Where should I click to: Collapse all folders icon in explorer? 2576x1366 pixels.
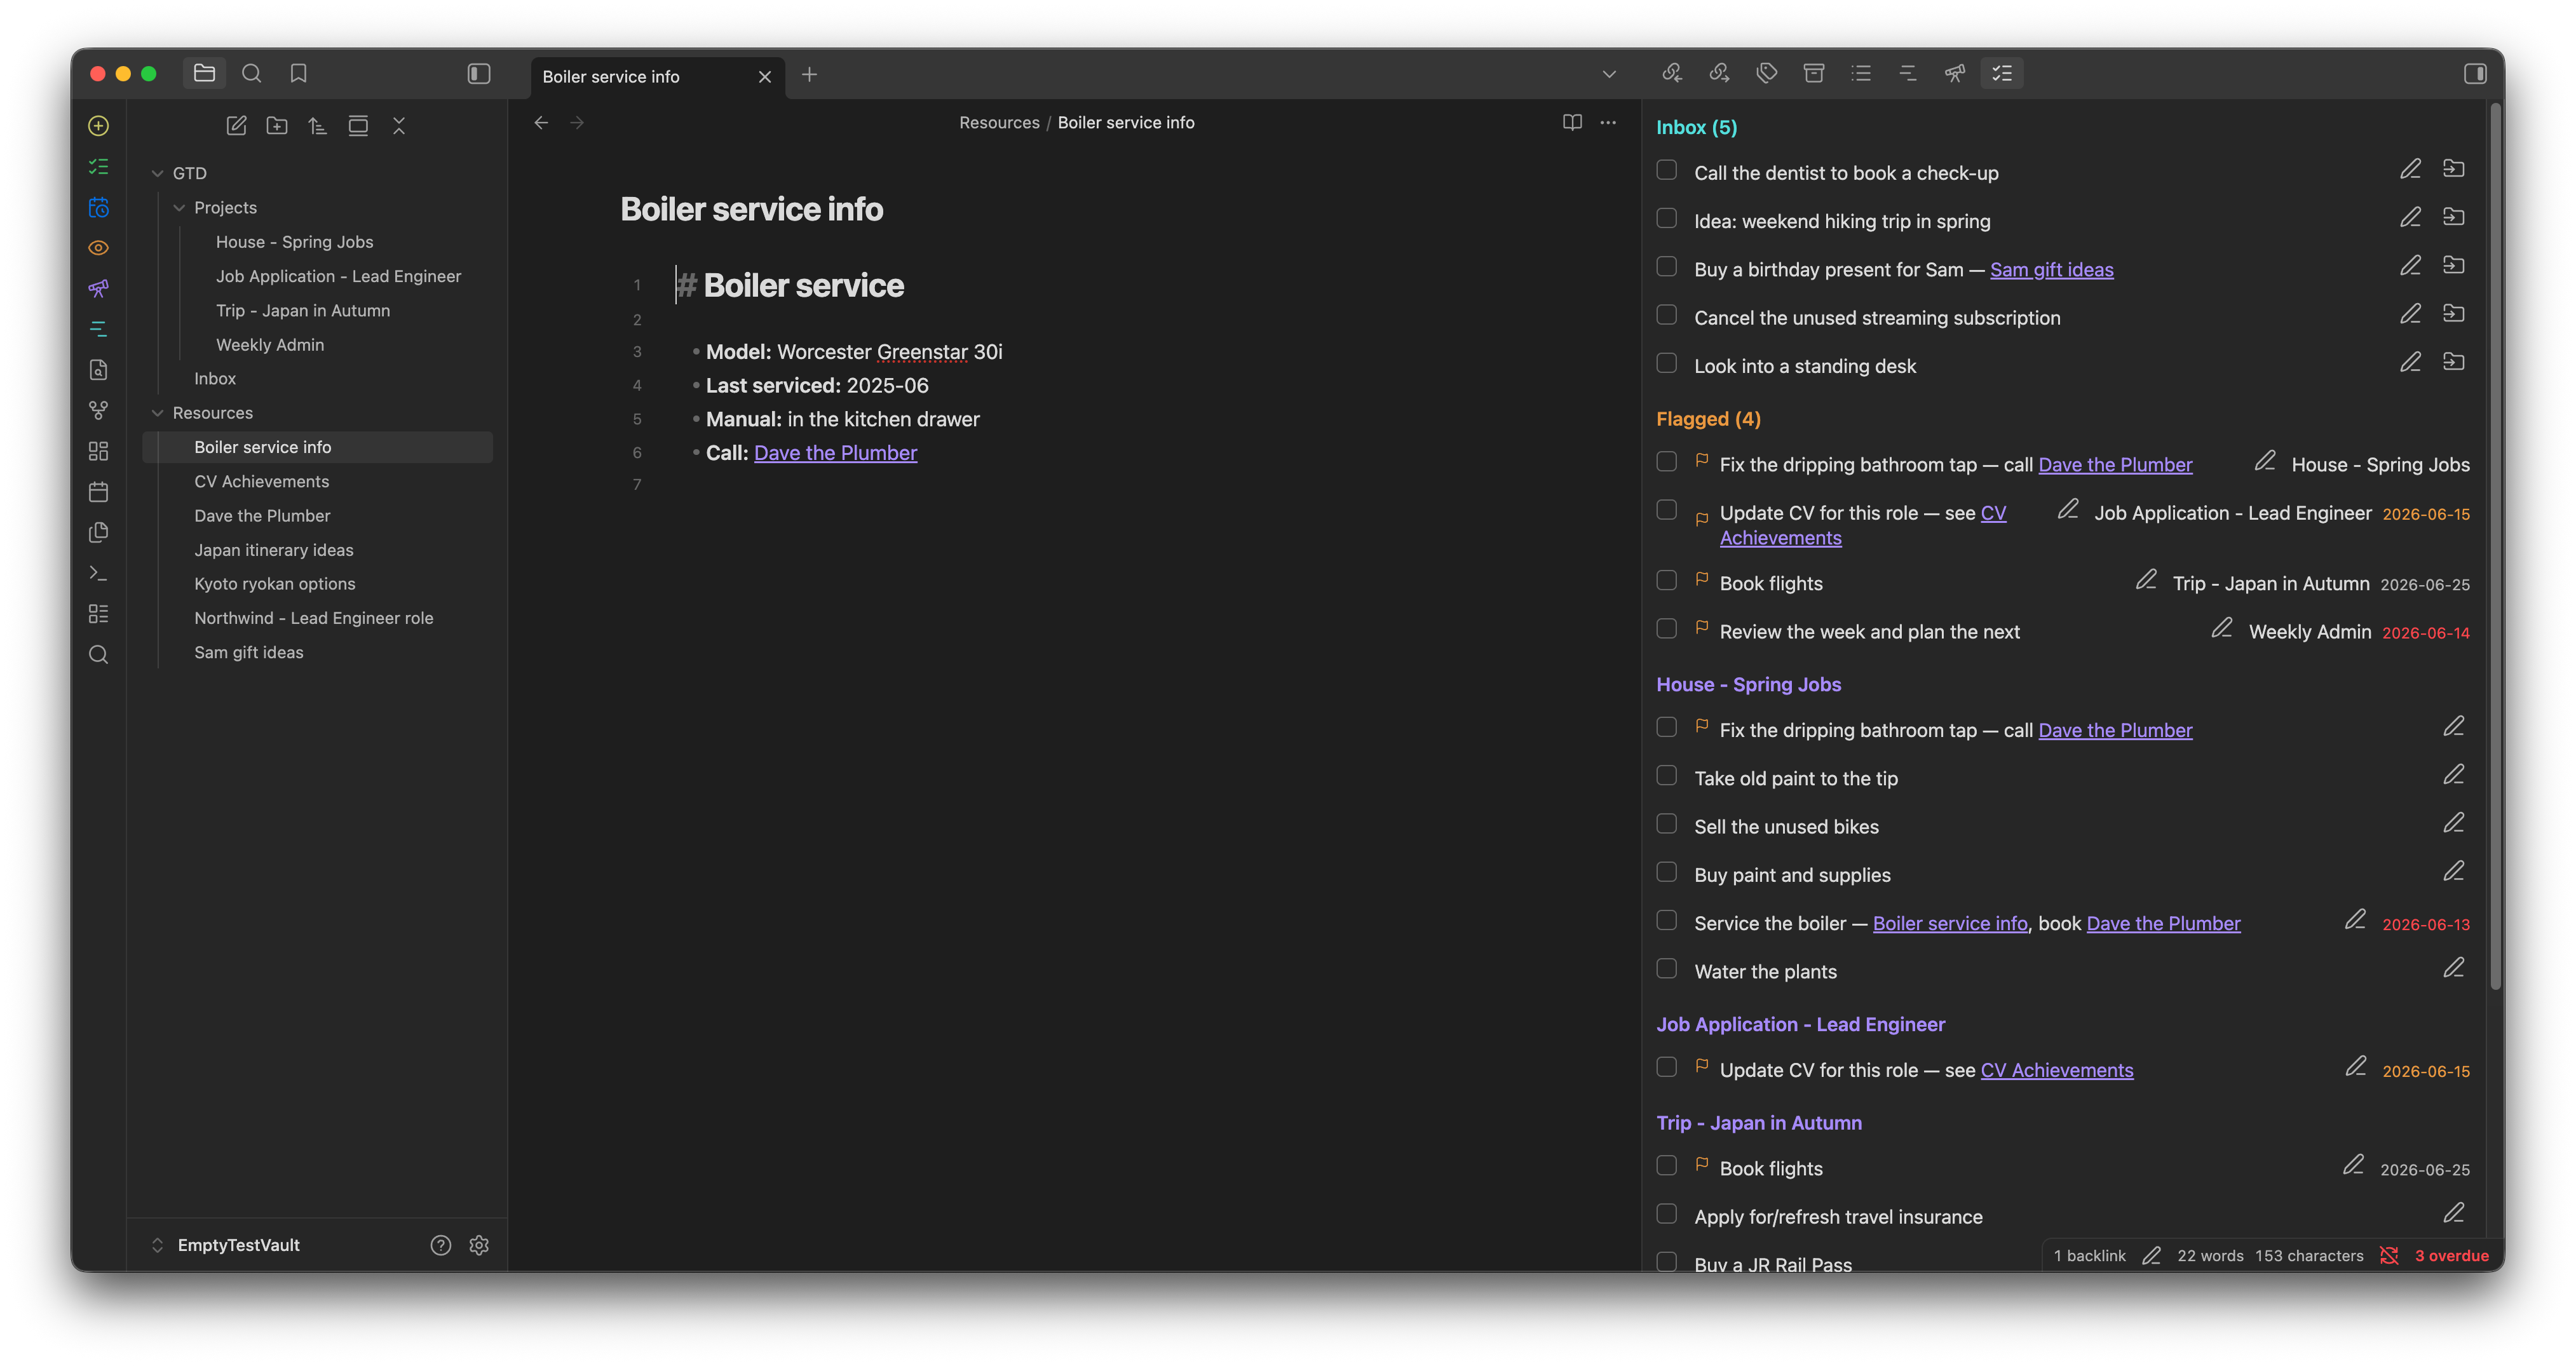[x=399, y=125]
